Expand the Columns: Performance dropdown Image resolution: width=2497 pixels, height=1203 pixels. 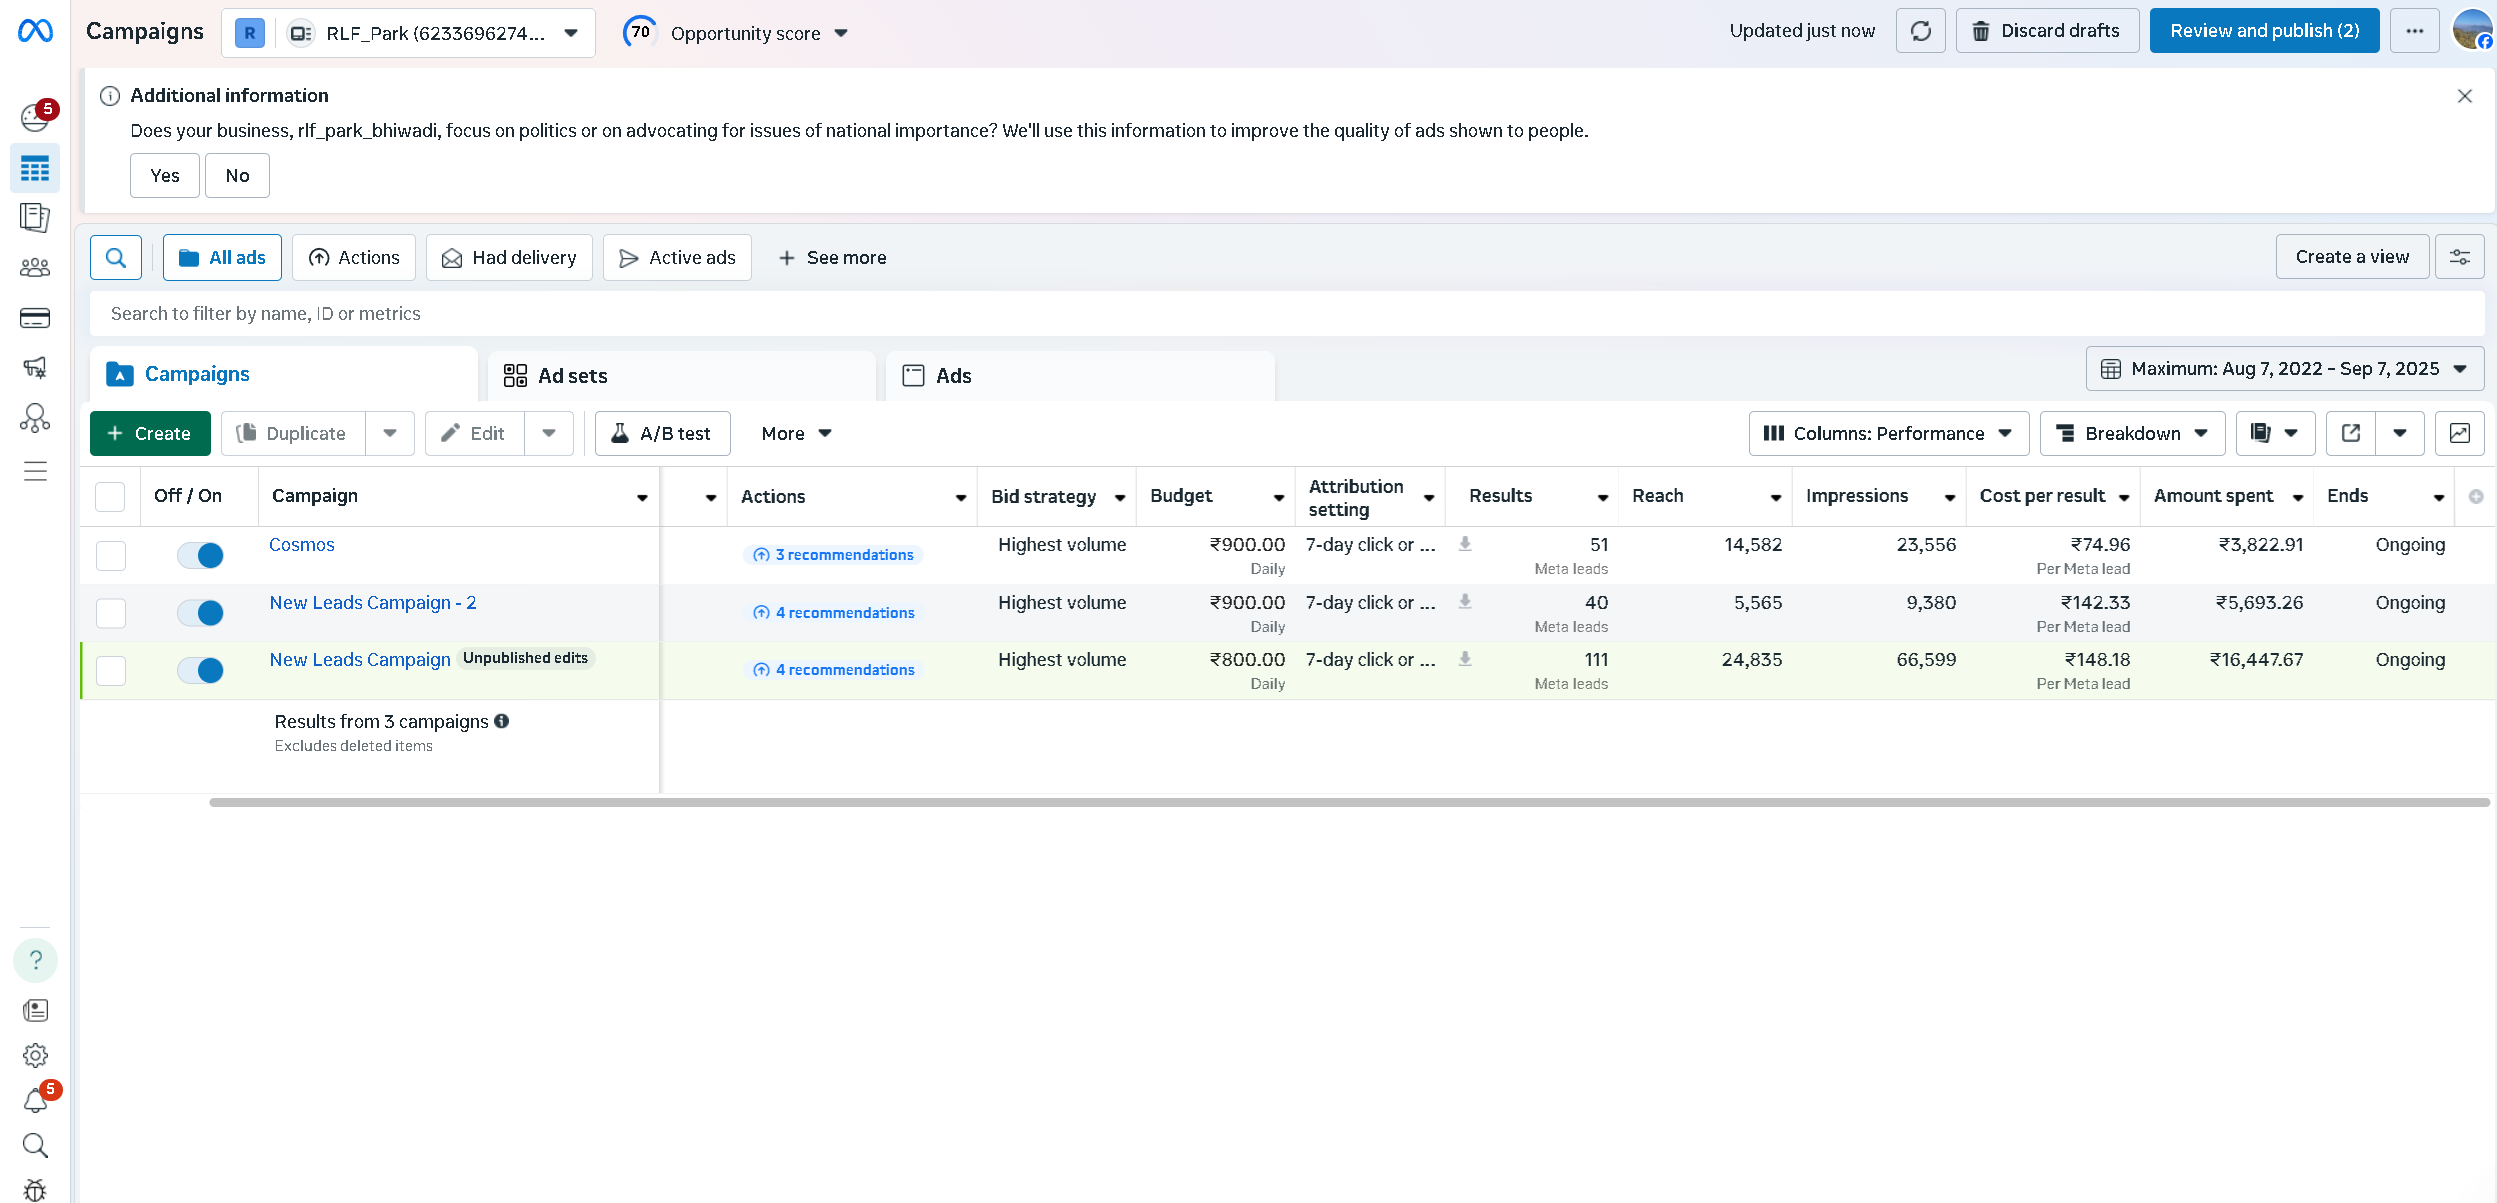[1888, 433]
